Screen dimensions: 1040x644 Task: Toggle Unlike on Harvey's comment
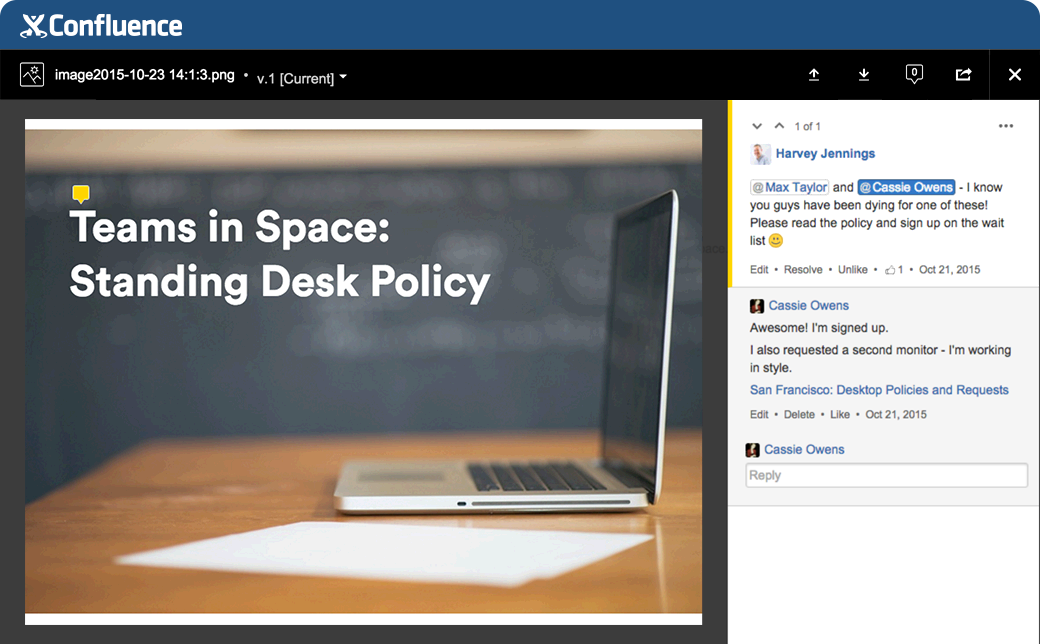(x=852, y=270)
